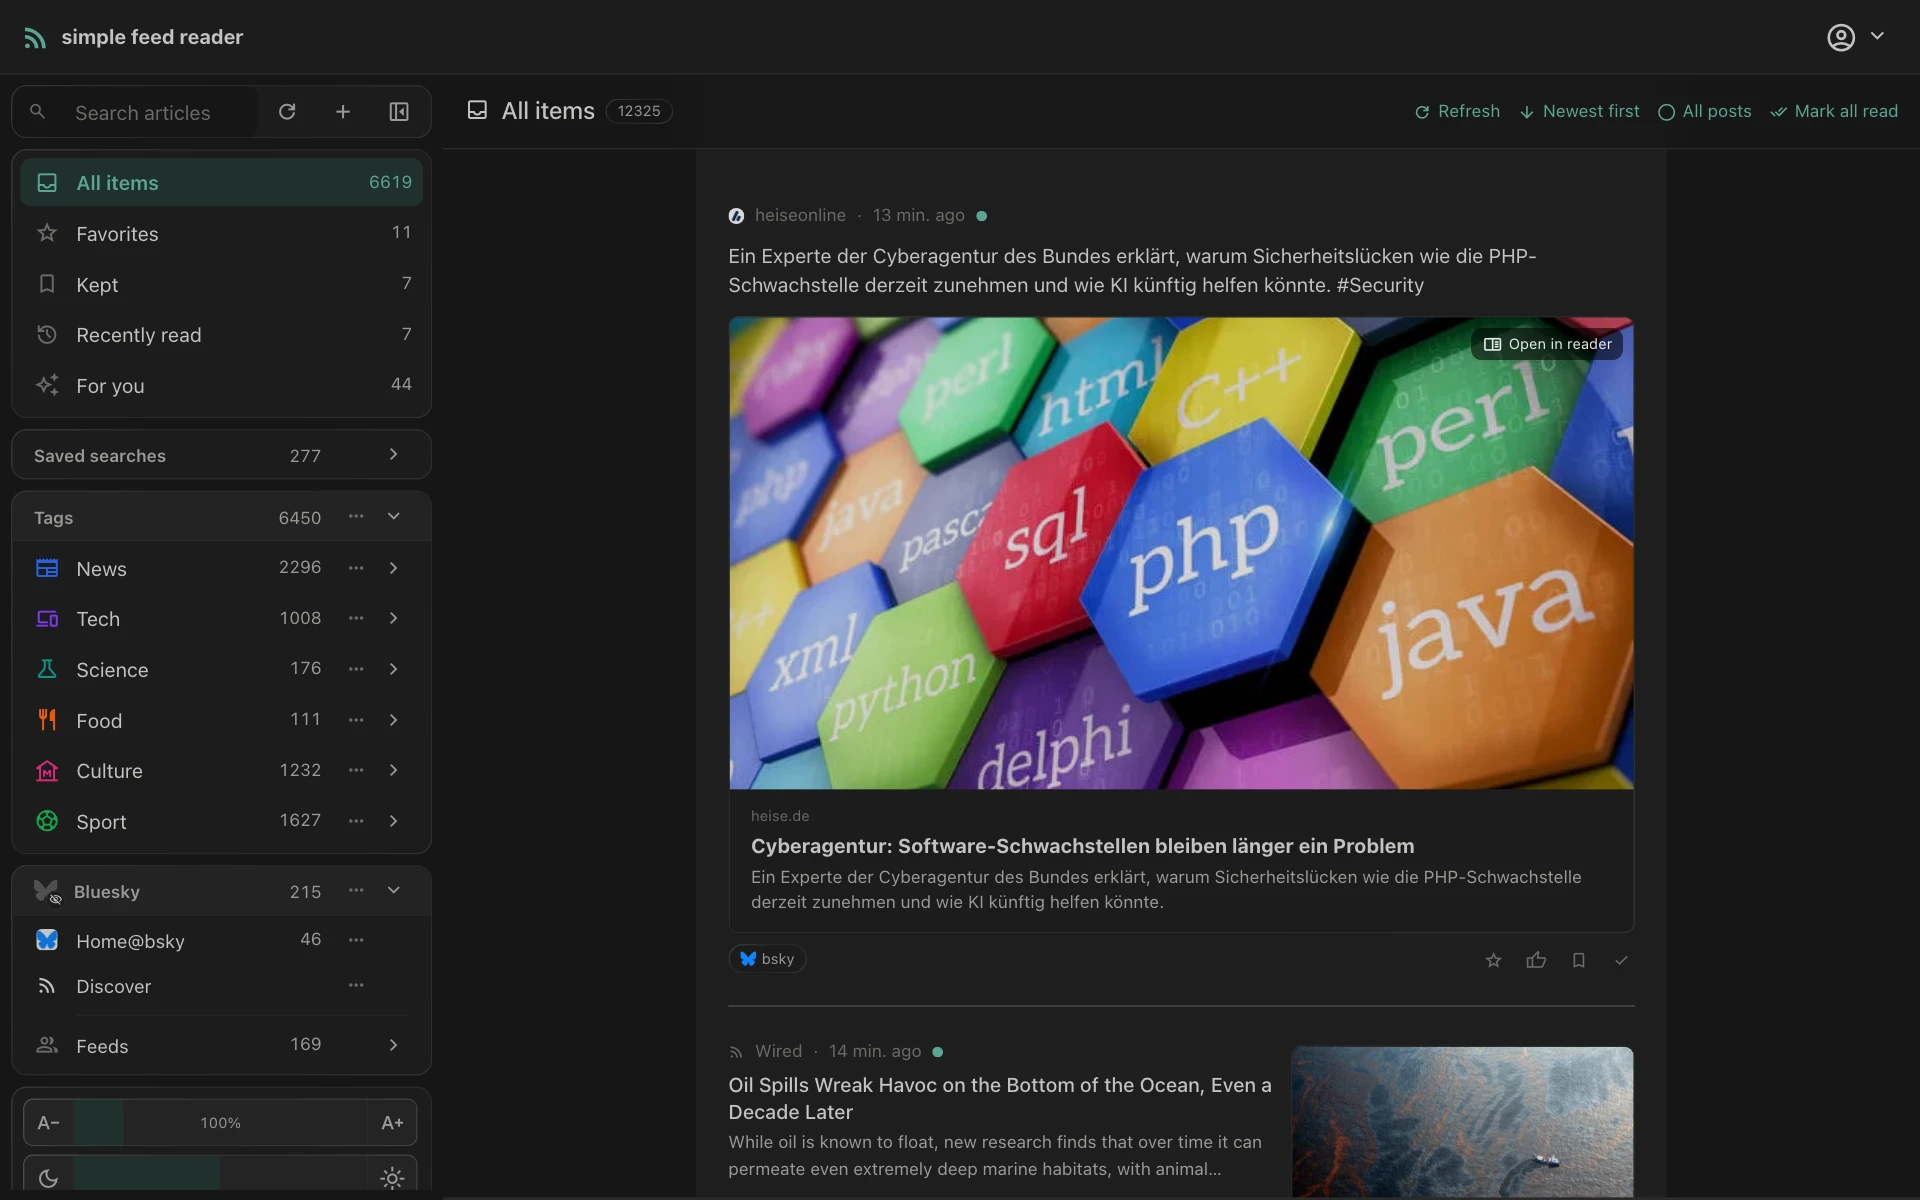1920x1200 pixels.
Task: Open Tech tag more options
Action: point(356,619)
